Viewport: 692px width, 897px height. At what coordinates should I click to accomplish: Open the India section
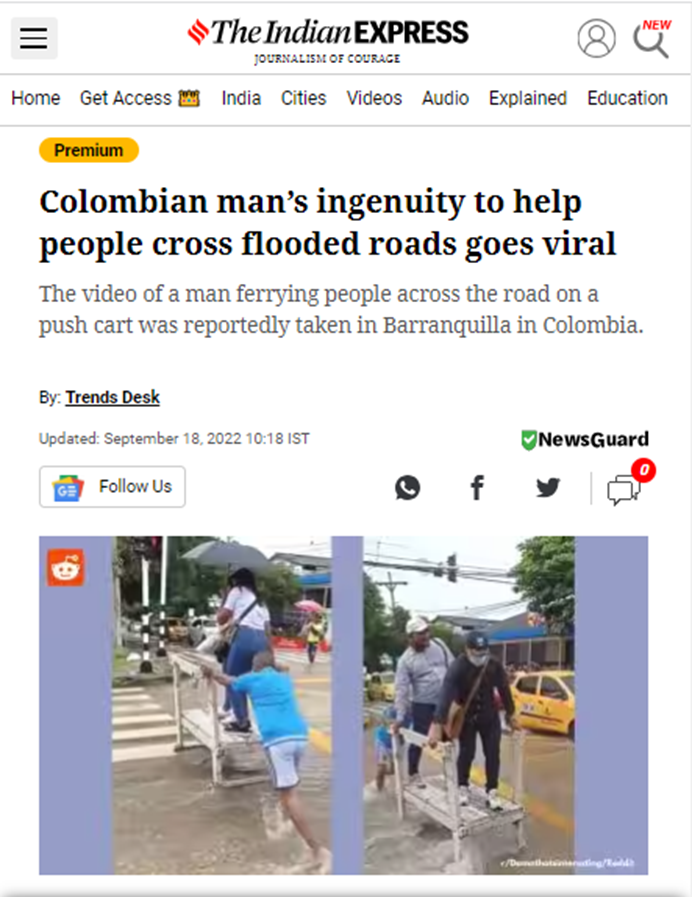pyautogui.click(x=241, y=98)
